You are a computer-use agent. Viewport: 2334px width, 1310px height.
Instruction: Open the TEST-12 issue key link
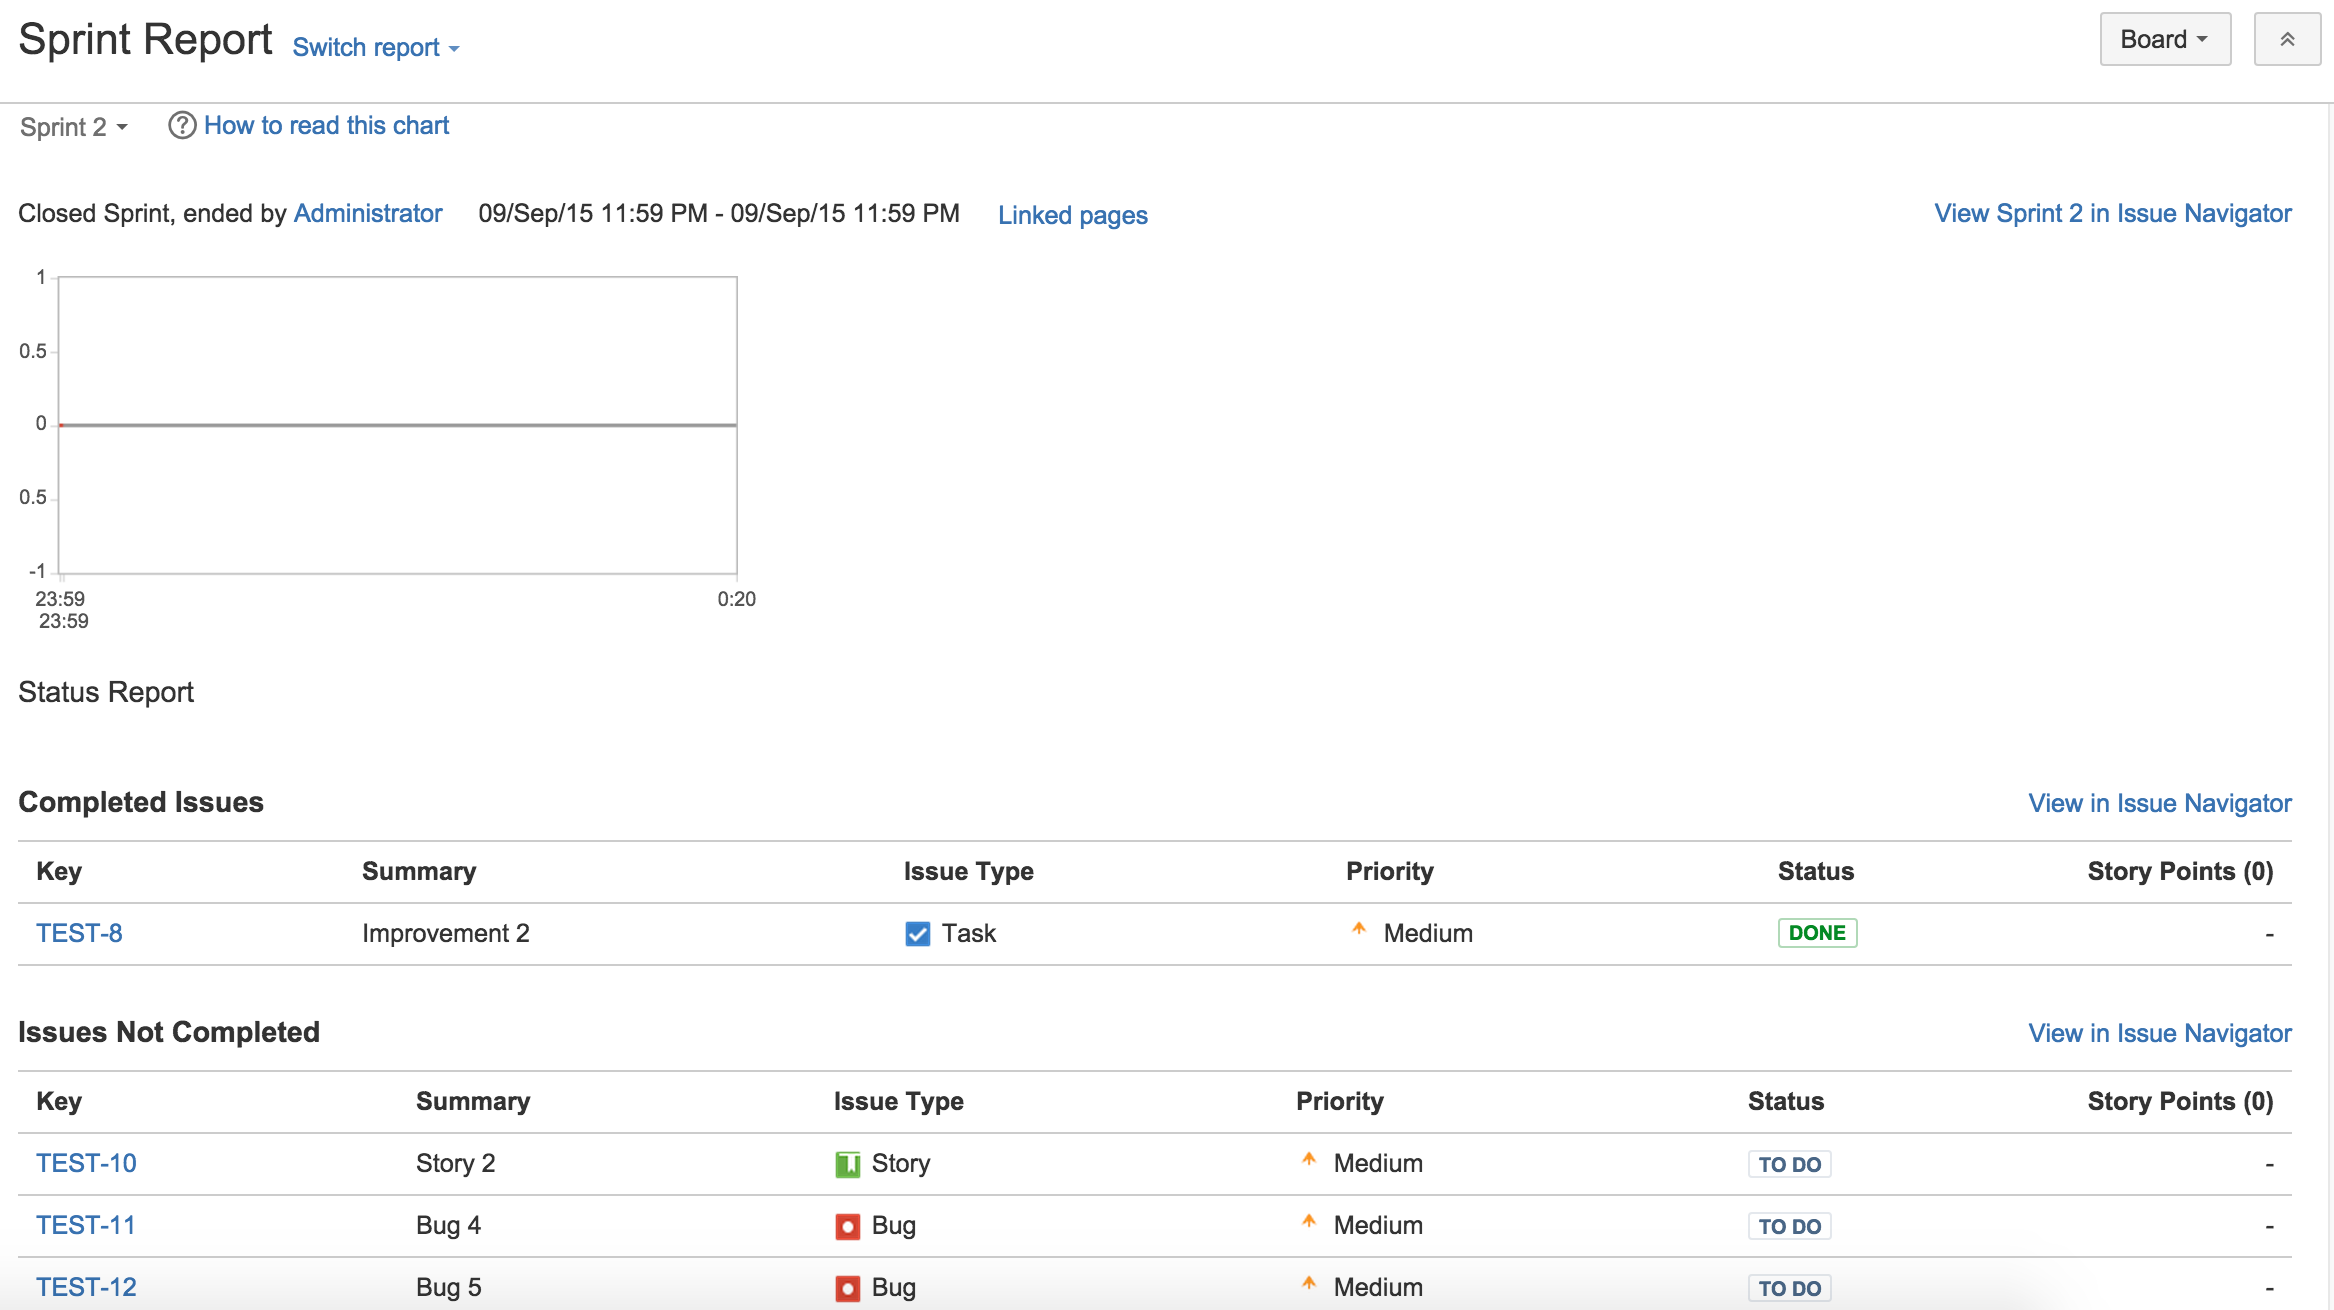(x=86, y=1288)
